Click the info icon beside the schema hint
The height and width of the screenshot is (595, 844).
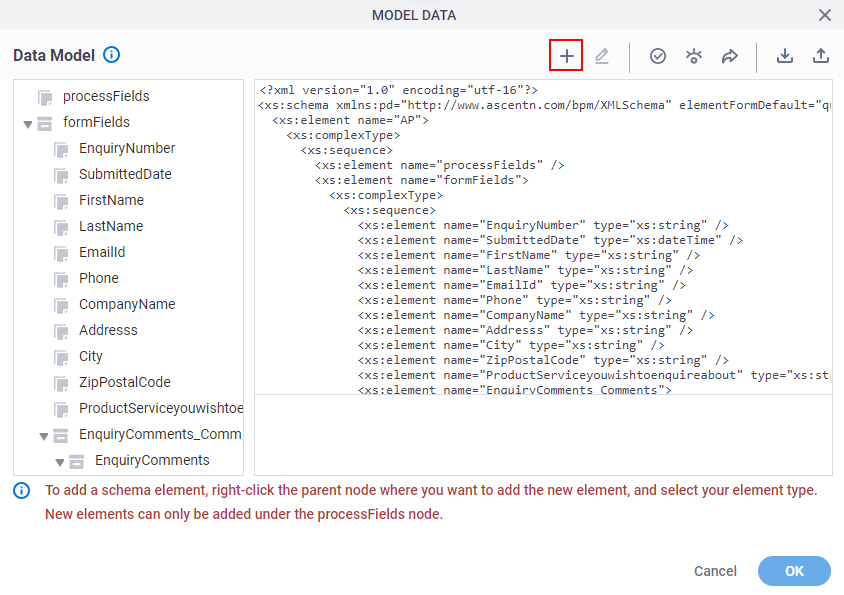(22, 491)
